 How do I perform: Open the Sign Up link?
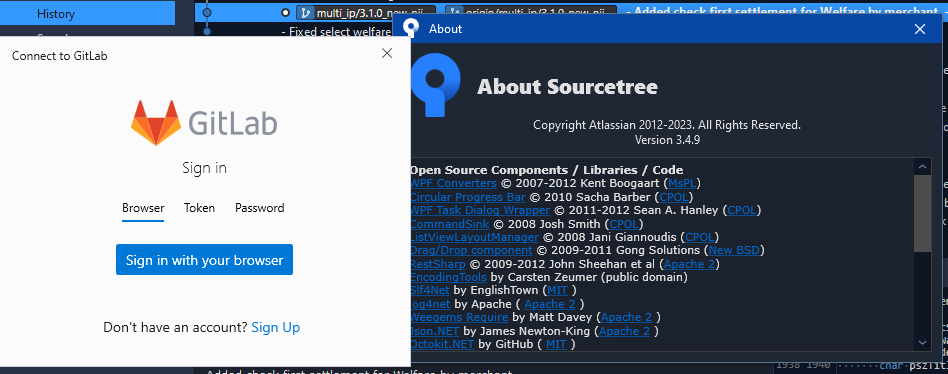point(276,327)
